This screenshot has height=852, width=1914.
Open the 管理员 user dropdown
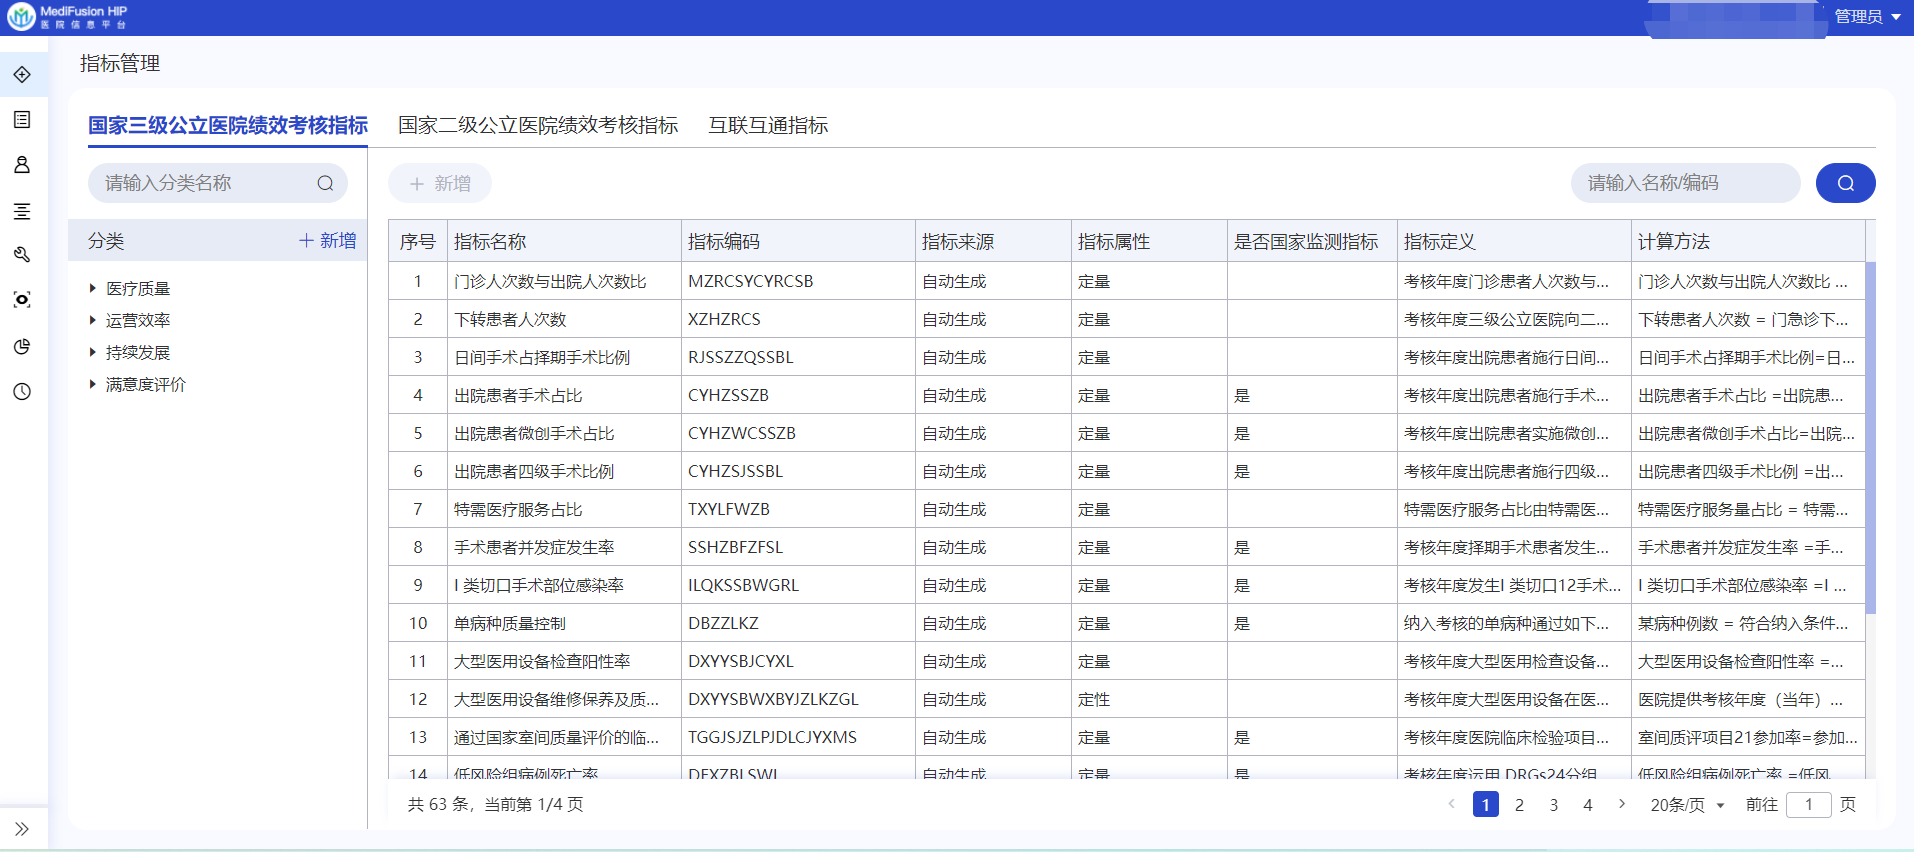coord(1867,17)
